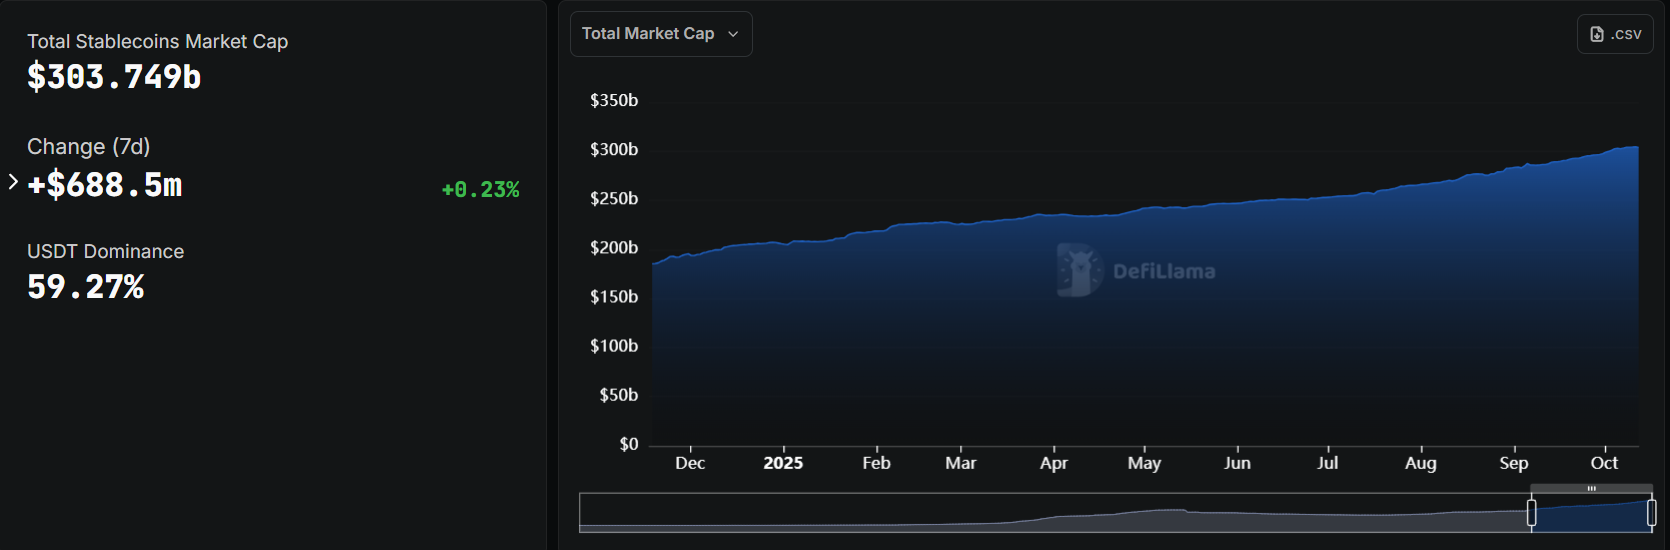The width and height of the screenshot is (1670, 550).
Task: Click the $303.749b total market cap value
Action: tap(114, 77)
